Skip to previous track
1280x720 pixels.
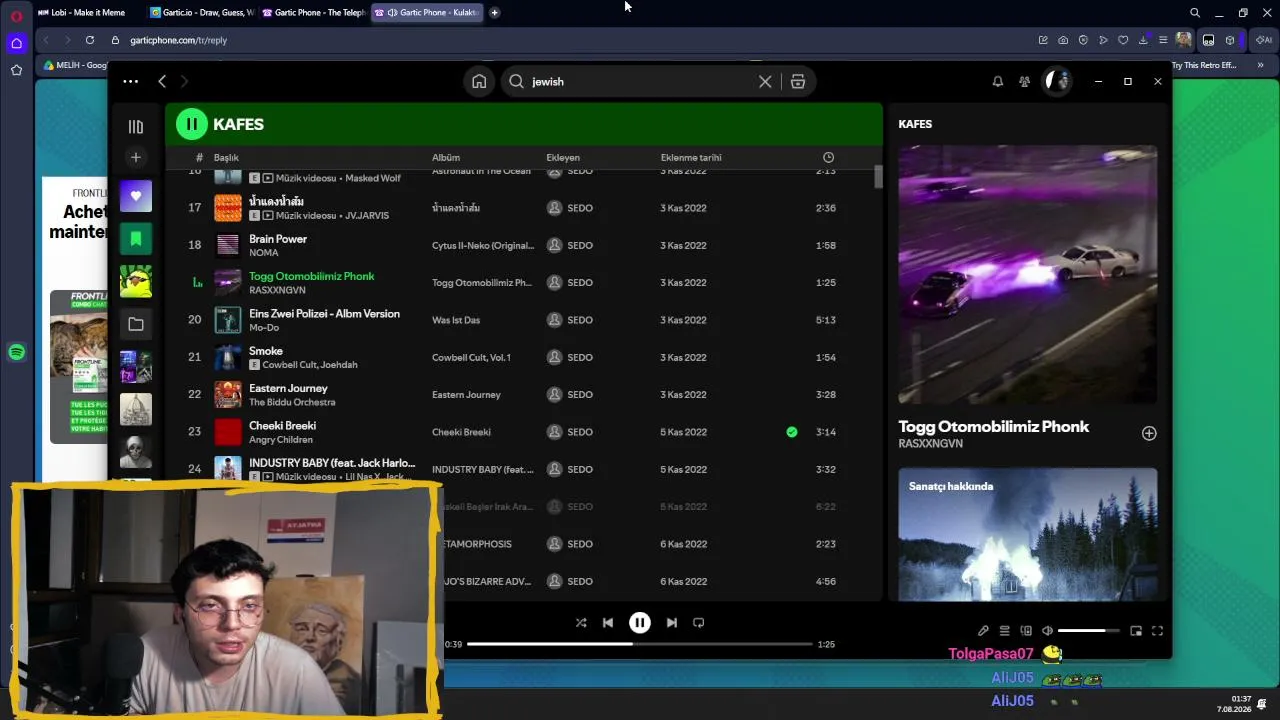pyautogui.click(x=607, y=623)
